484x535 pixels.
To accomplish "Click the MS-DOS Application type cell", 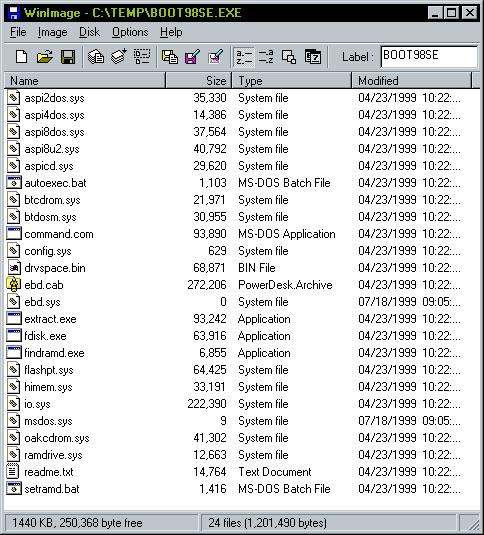I will point(287,234).
